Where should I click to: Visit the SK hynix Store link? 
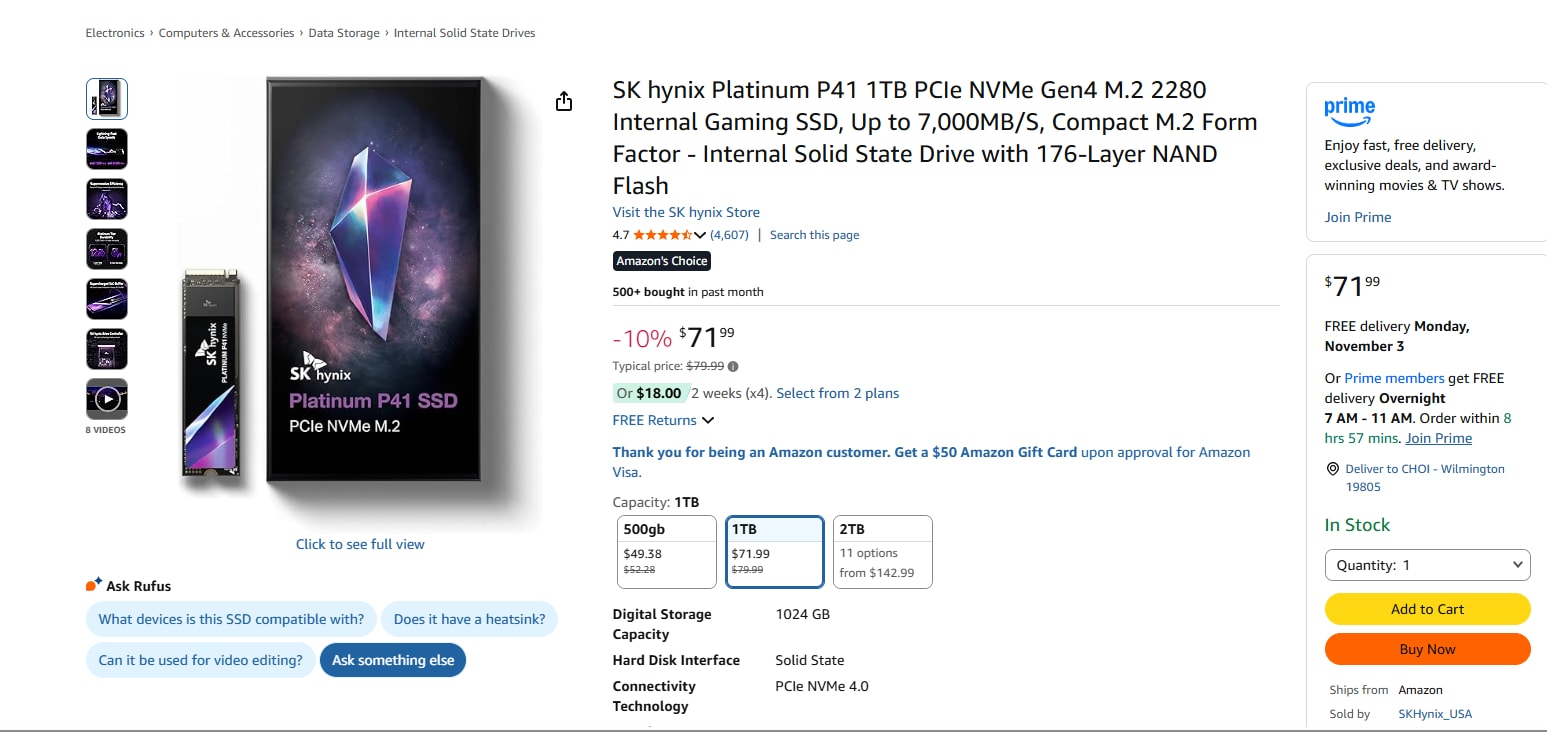coord(686,212)
